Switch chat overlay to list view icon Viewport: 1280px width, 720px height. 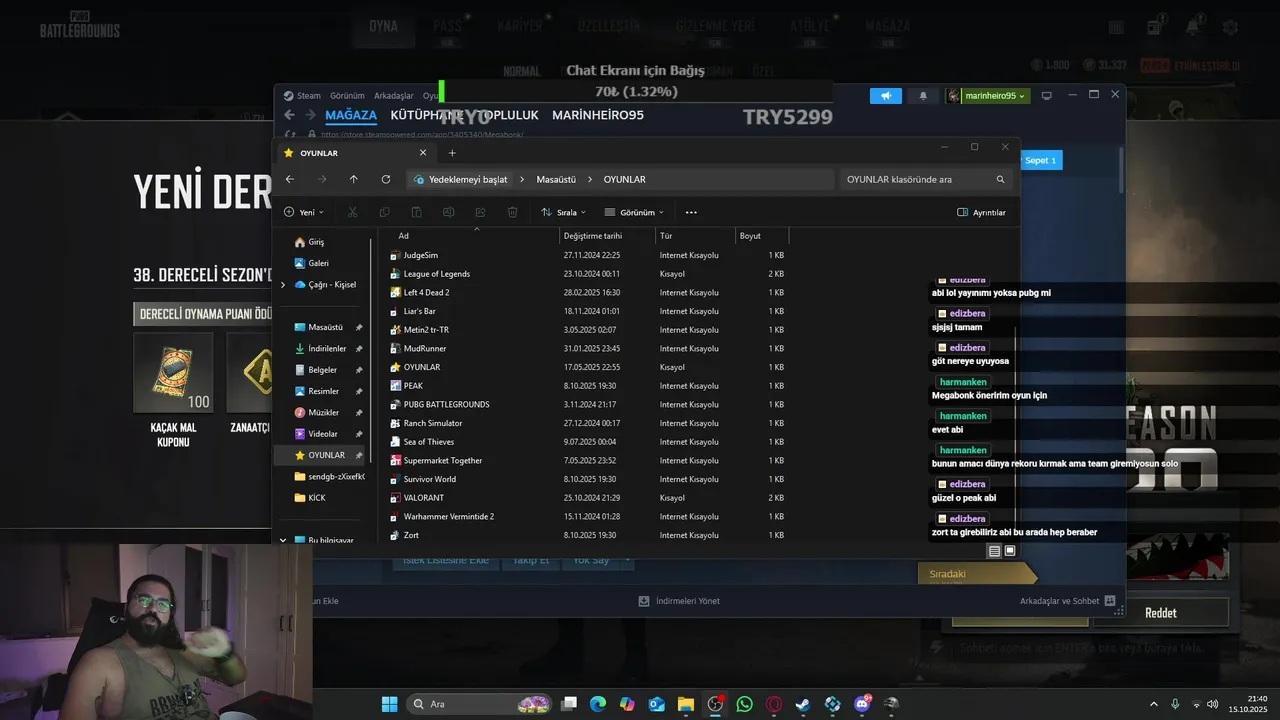[994, 551]
